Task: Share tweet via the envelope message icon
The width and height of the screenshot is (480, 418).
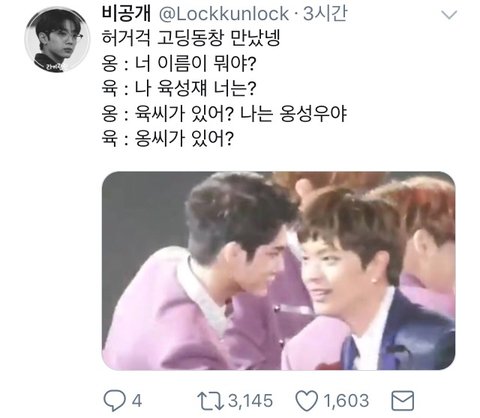Action: tap(403, 401)
